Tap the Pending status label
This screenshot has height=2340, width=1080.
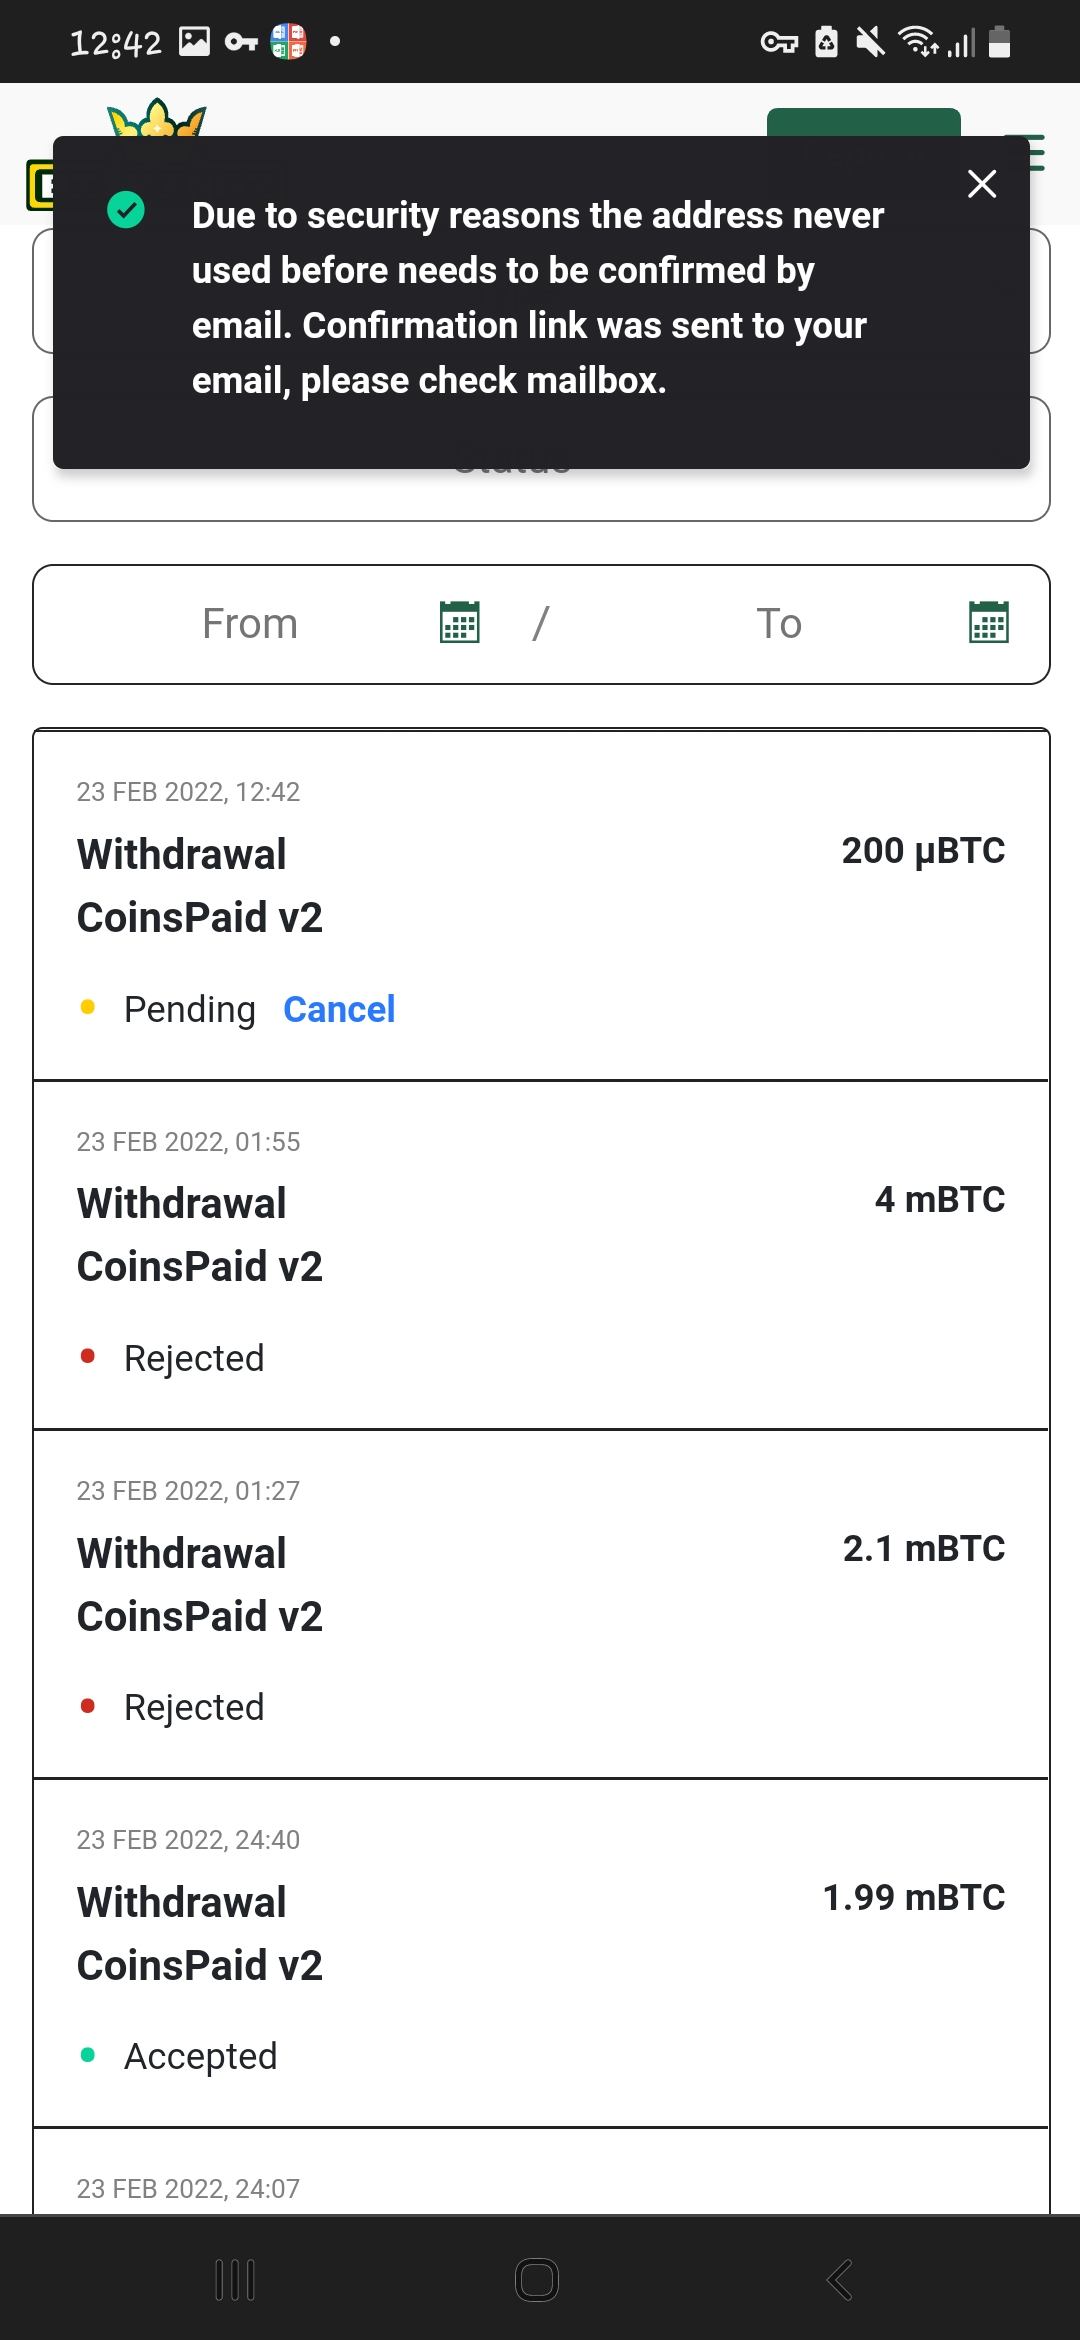[189, 1010]
